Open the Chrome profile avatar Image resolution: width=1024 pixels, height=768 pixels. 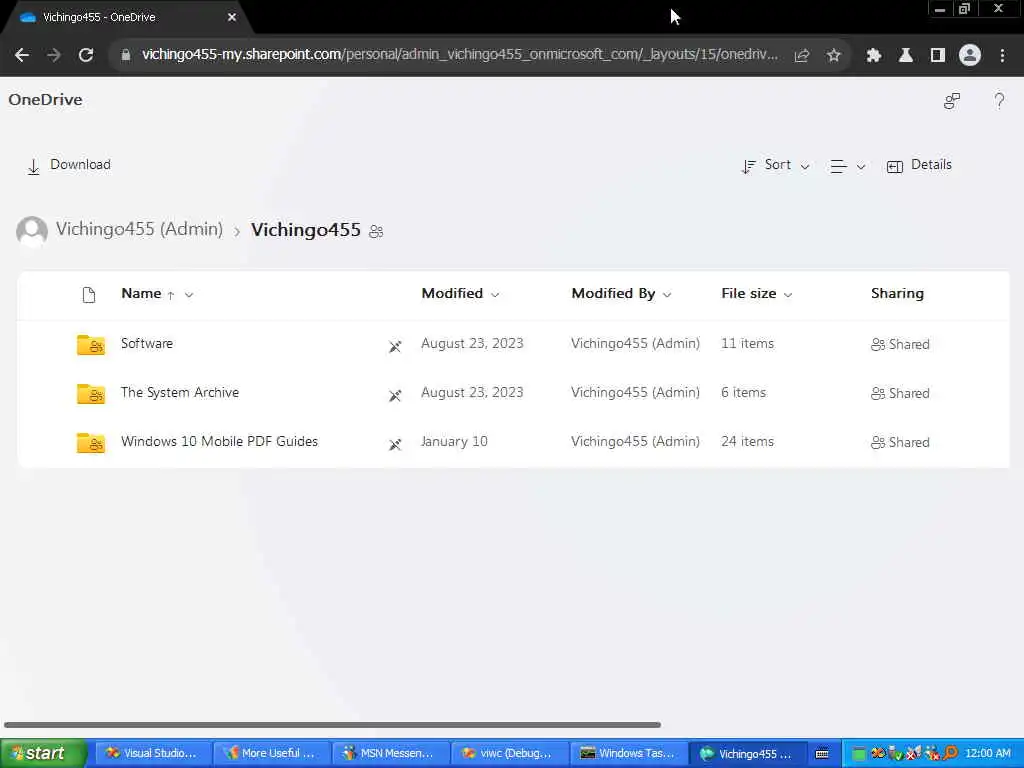pyautogui.click(x=970, y=55)
